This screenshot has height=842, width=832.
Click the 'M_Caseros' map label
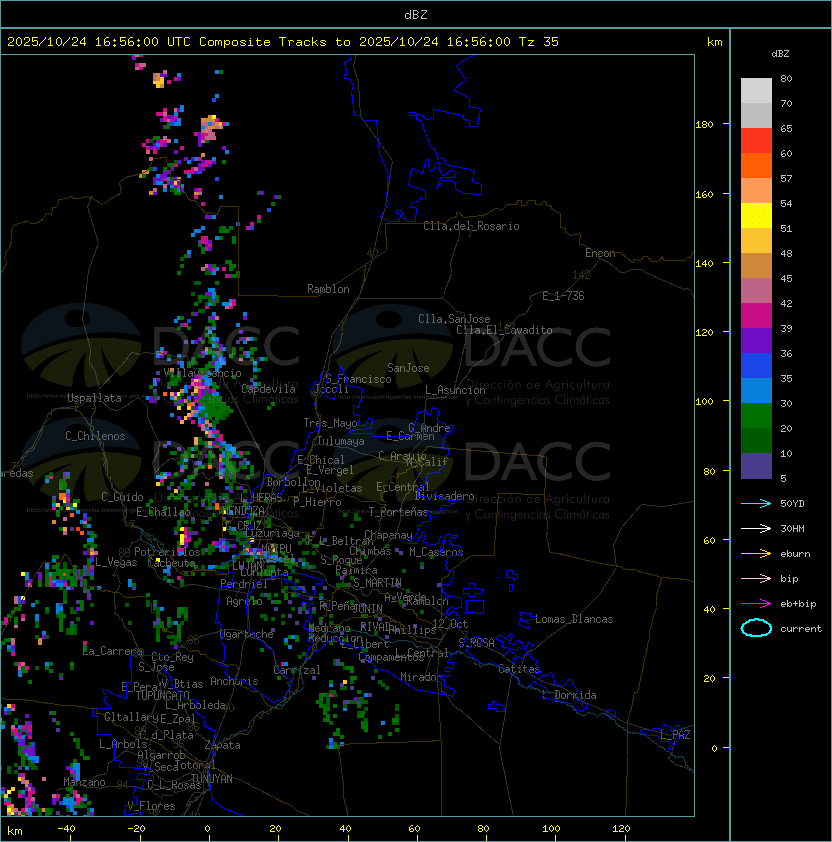point(436,551)
